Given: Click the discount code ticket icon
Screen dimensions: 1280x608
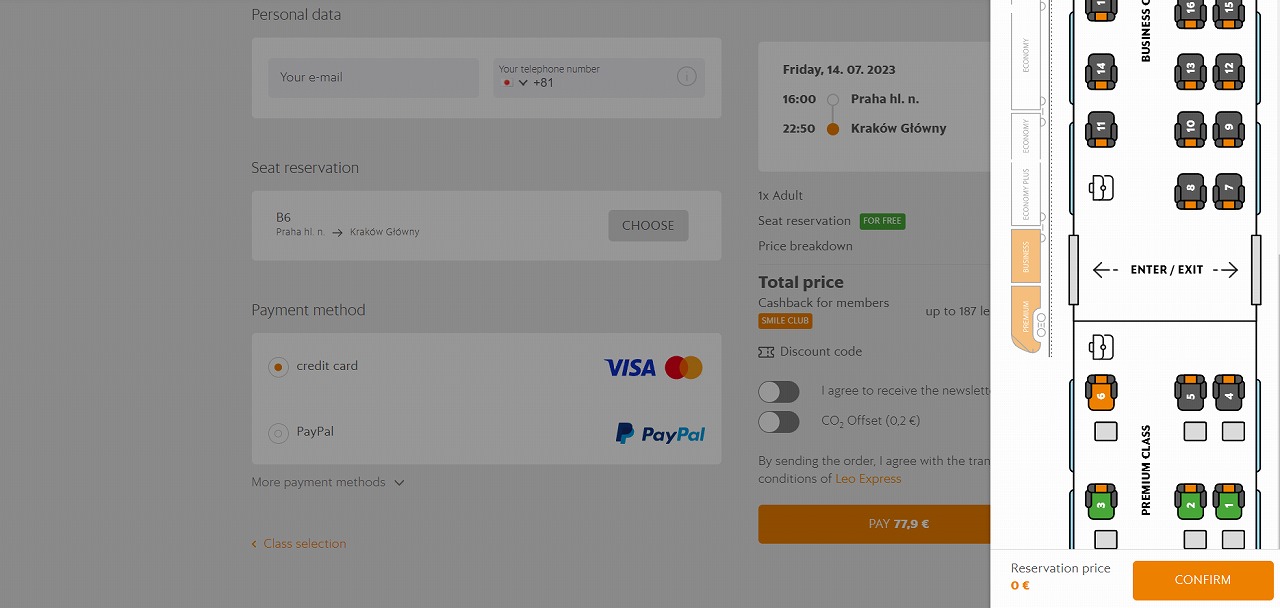Looking at the screenshot, I should coord(766,352).
